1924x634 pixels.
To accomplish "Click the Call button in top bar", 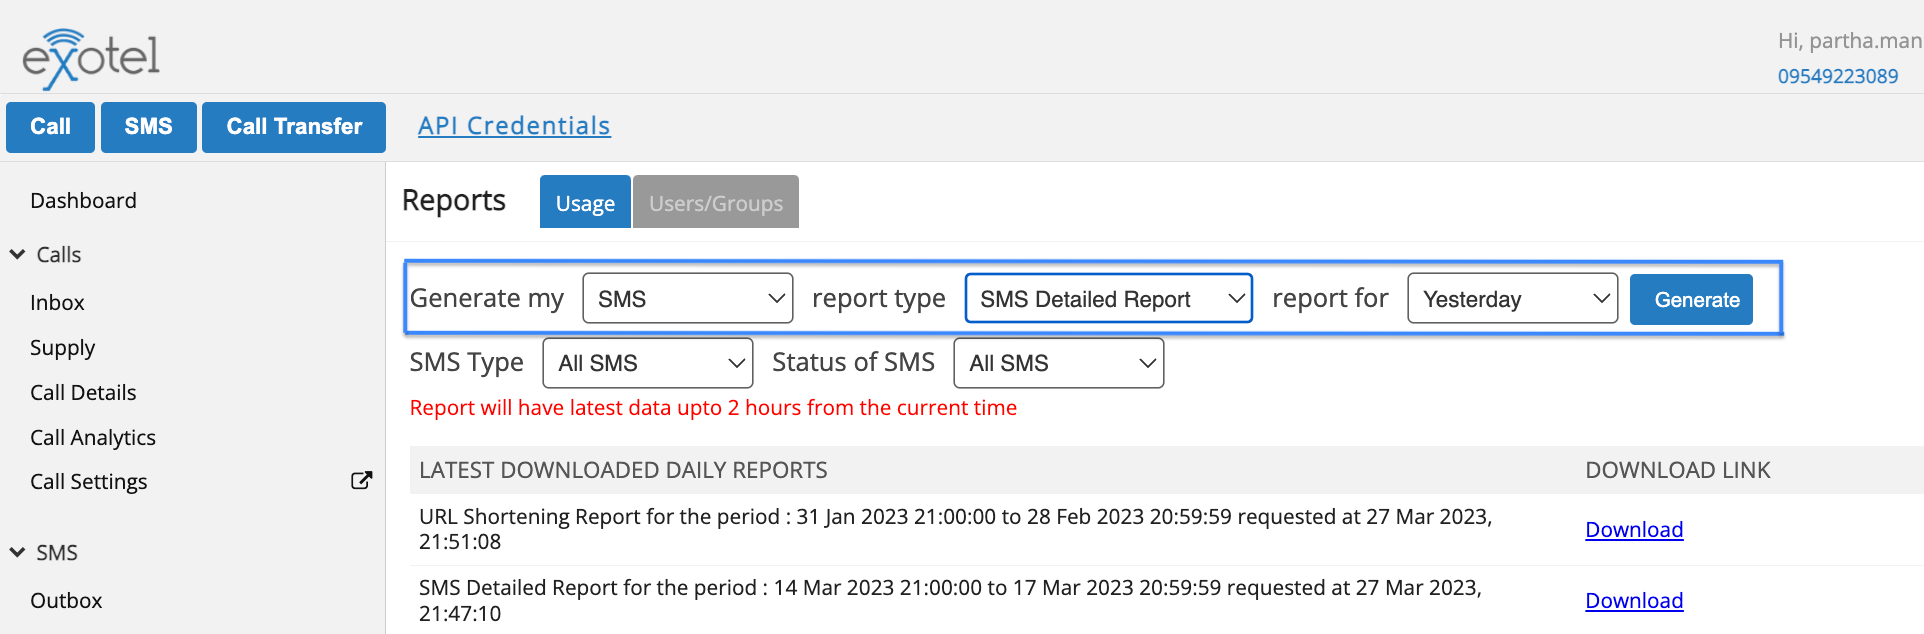I will [x=50, y=127].
